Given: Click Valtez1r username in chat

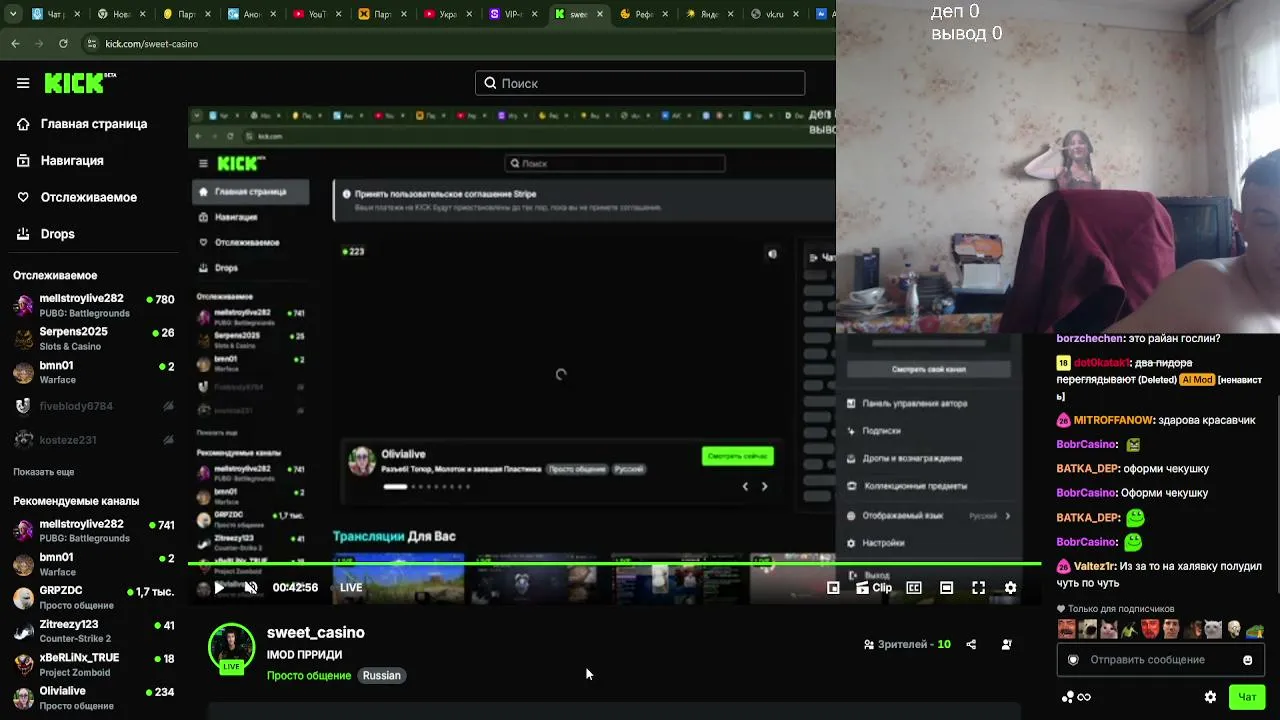Looking at the screenshot, I should [x=1095, y=566].
